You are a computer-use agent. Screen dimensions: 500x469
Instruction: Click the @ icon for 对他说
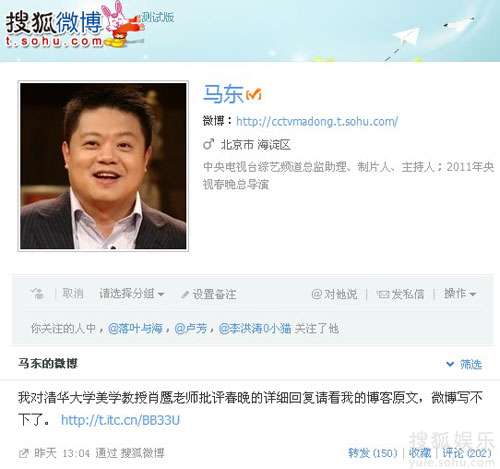tap(317, 294)
